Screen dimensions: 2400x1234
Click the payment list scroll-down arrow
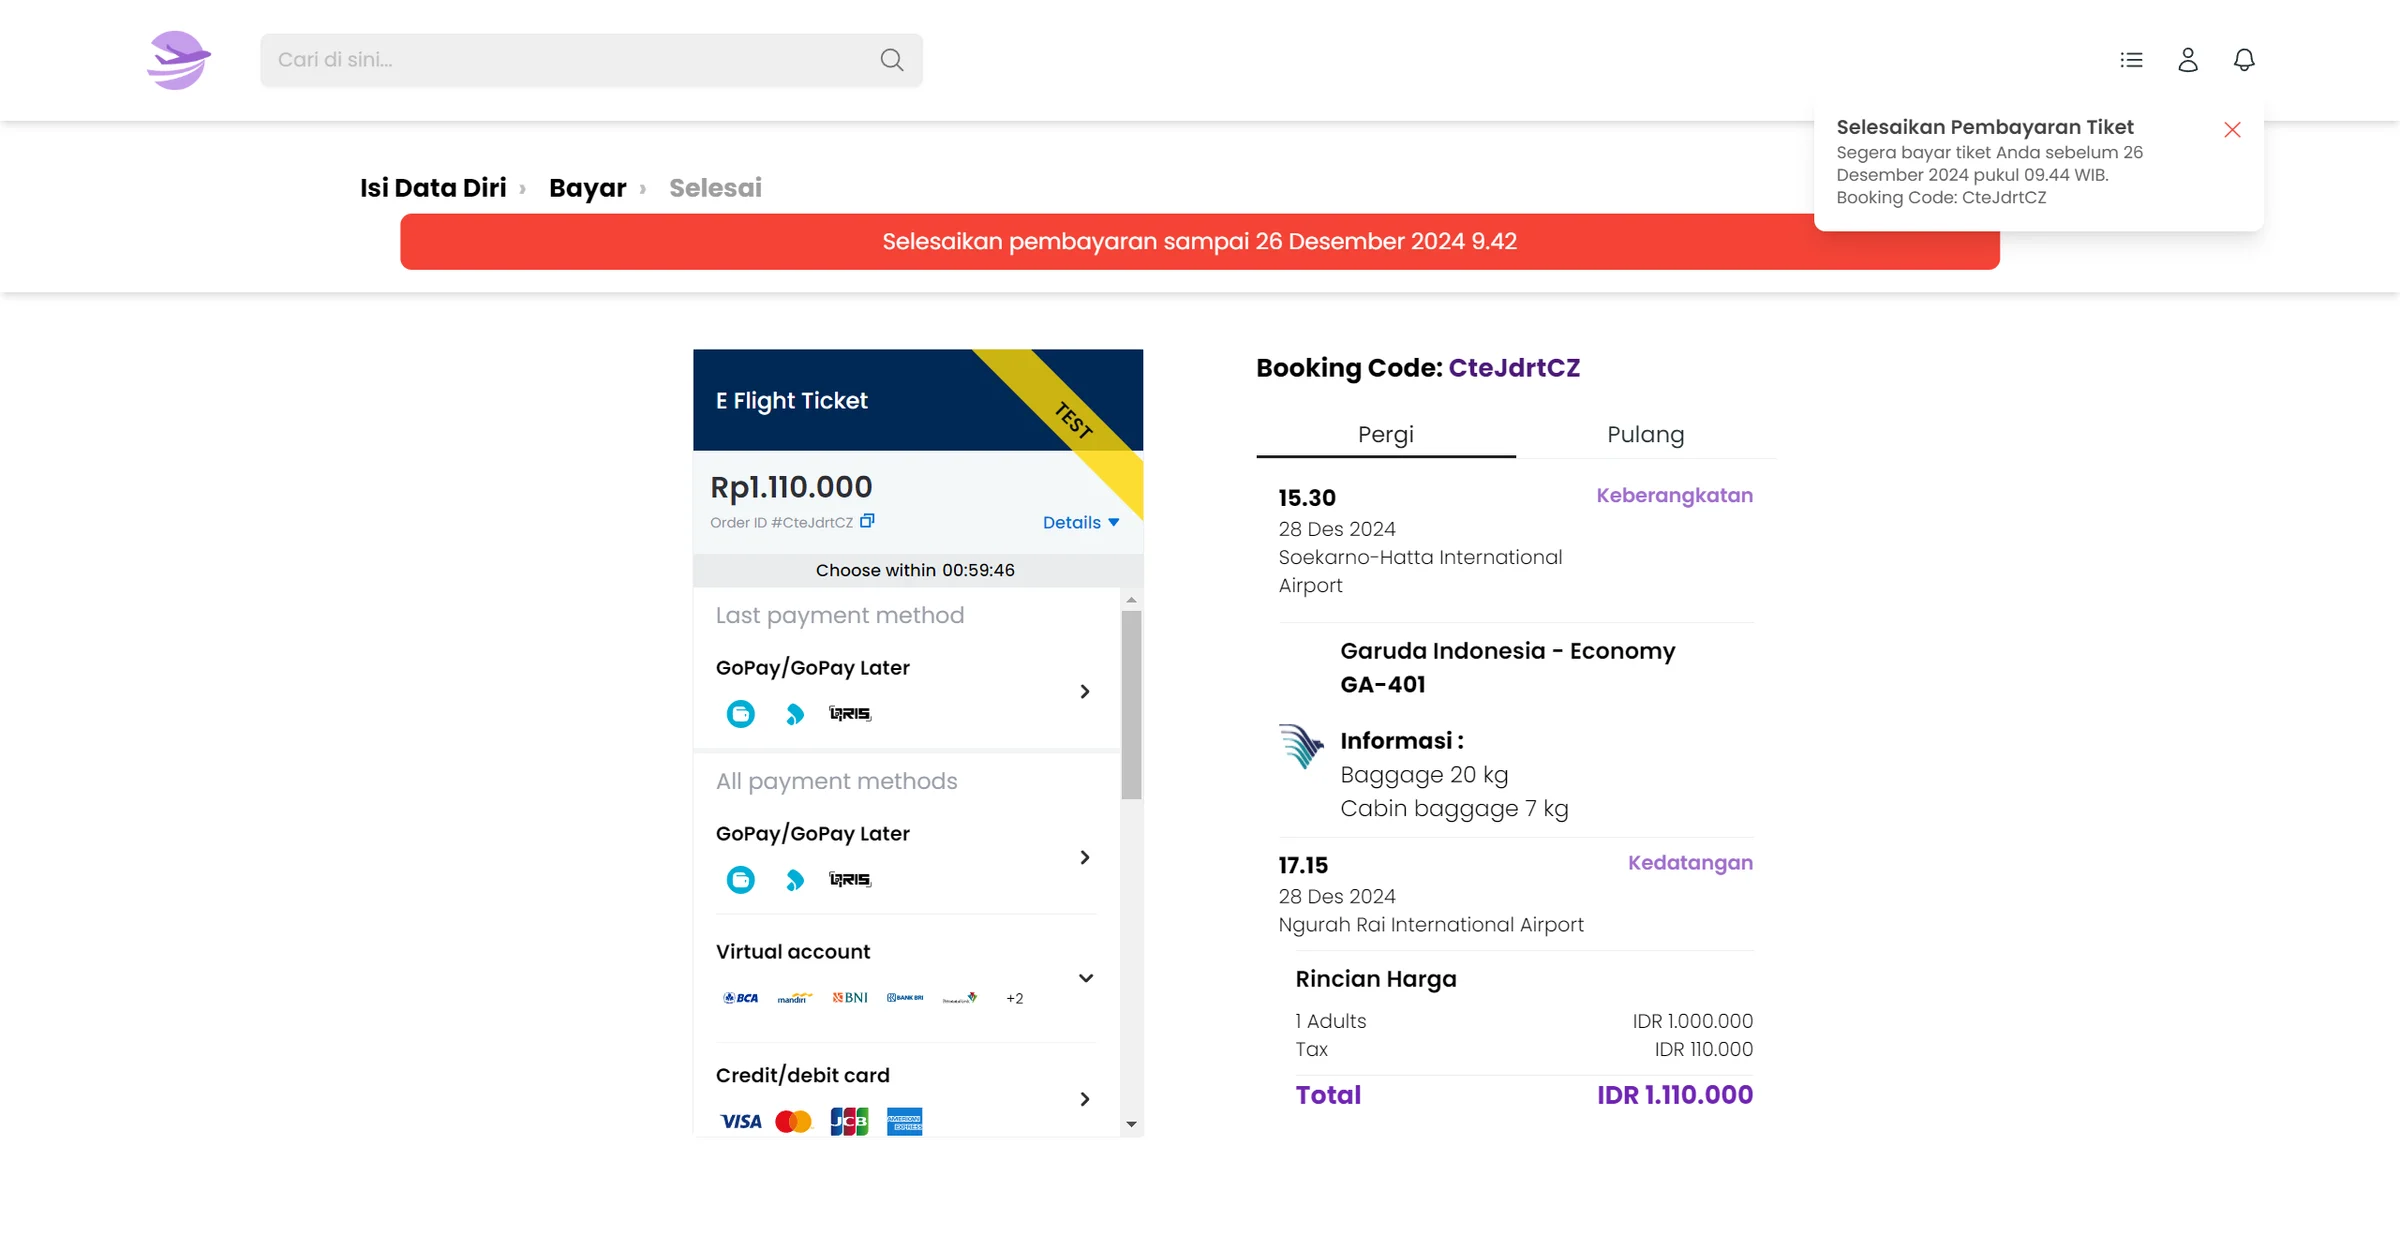click(1131, 1124)
